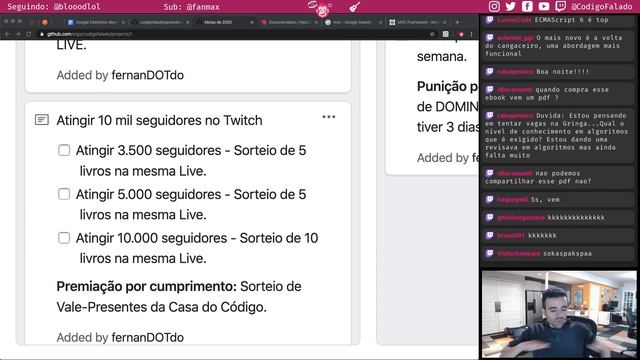Open fernanDOTdo link under the LIVE. card
Image resolution: width=640 pixels, height=360 pixels.
[147, 75]
